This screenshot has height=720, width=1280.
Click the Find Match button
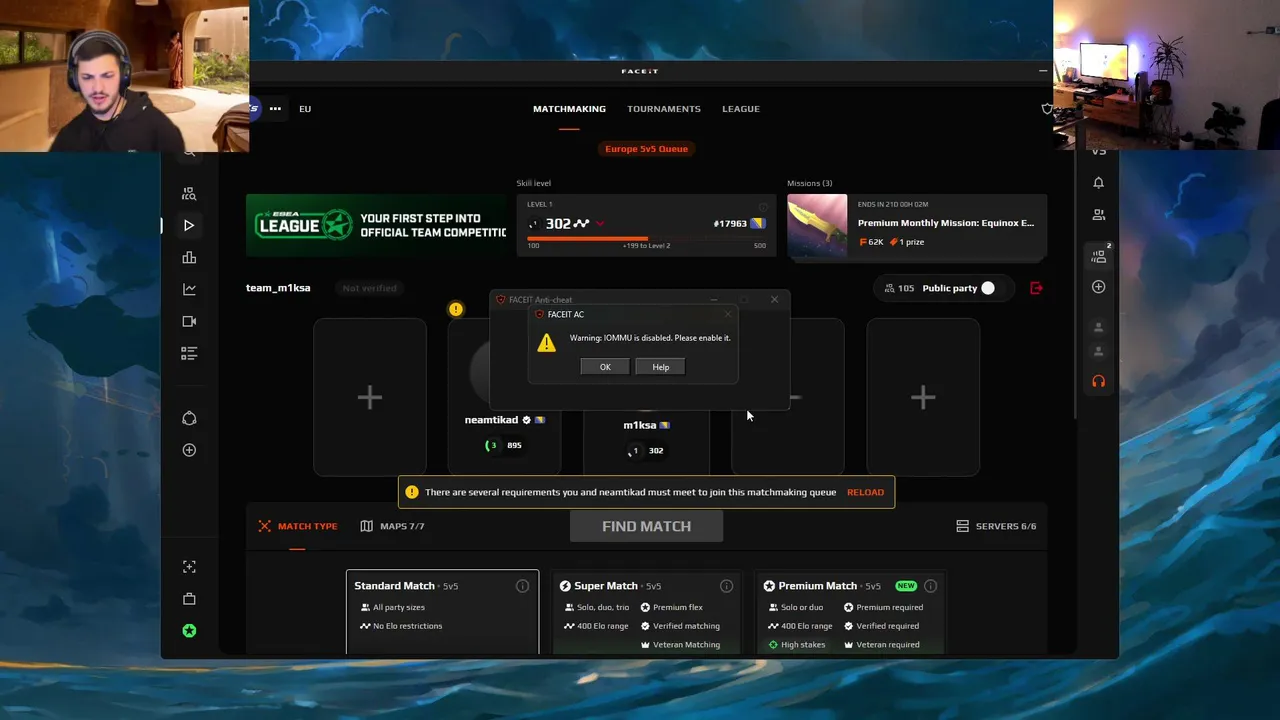646,526
